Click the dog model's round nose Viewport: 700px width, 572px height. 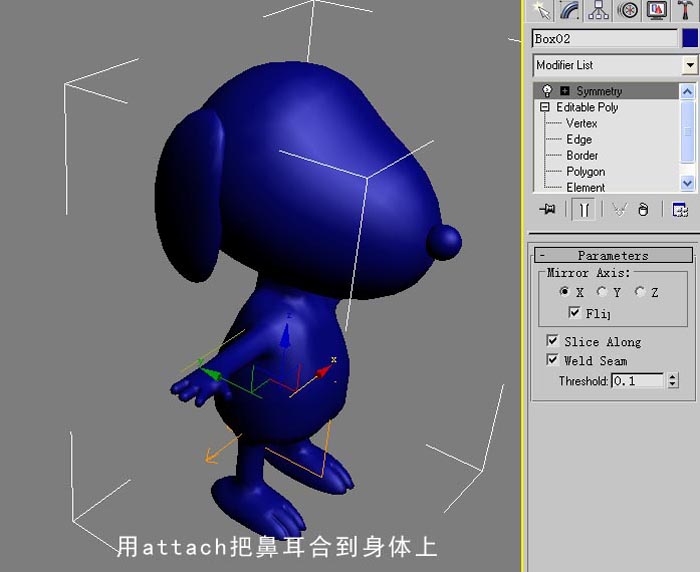tap(444, 242)
